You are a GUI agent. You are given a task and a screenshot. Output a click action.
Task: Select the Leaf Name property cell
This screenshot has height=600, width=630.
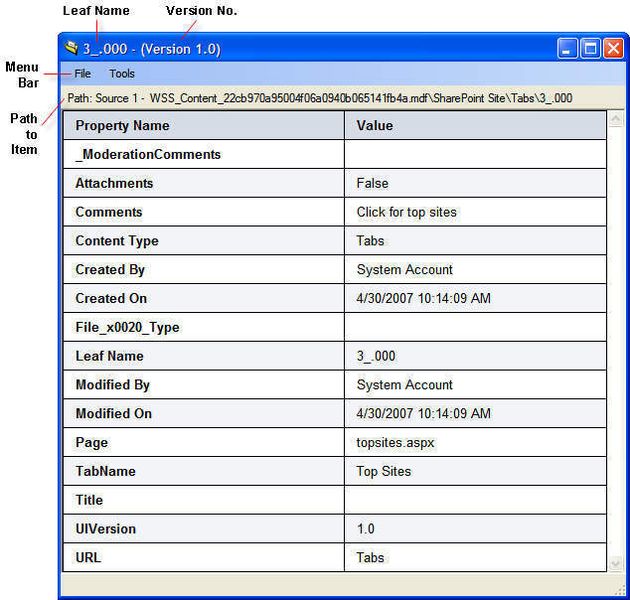point(204,356)
